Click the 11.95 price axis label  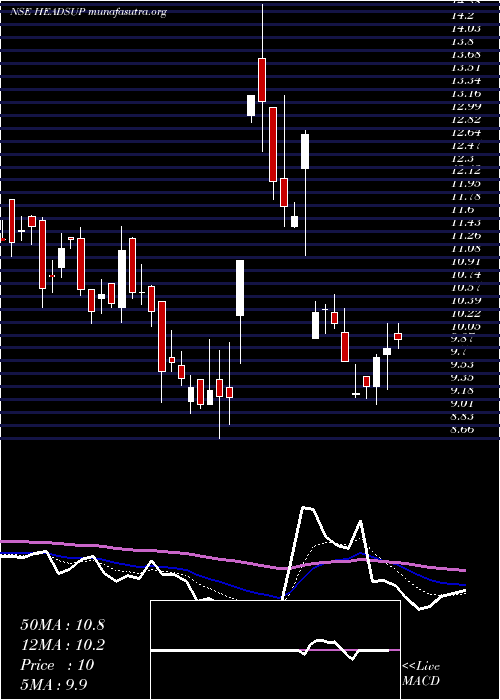466,183
